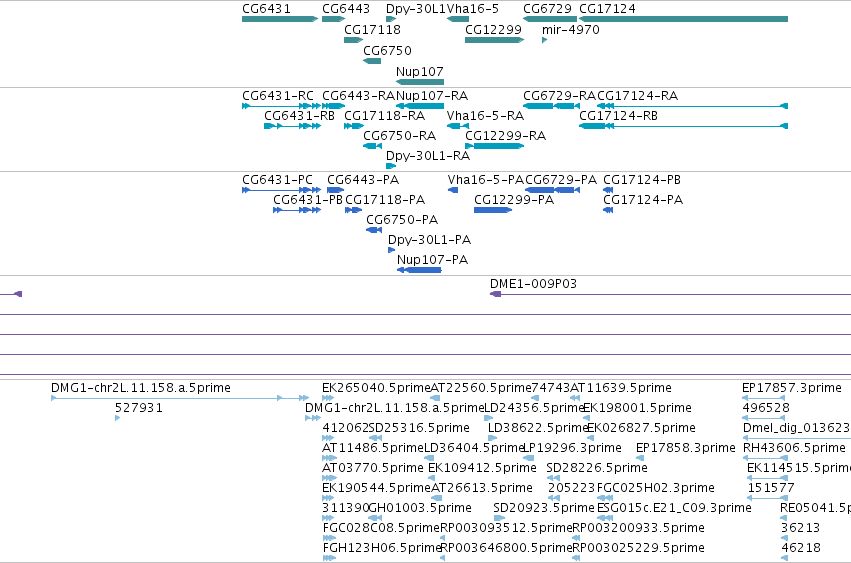Select the CG12299 gene label
This screenshot has width=851, height=563.
coord(493,29)
